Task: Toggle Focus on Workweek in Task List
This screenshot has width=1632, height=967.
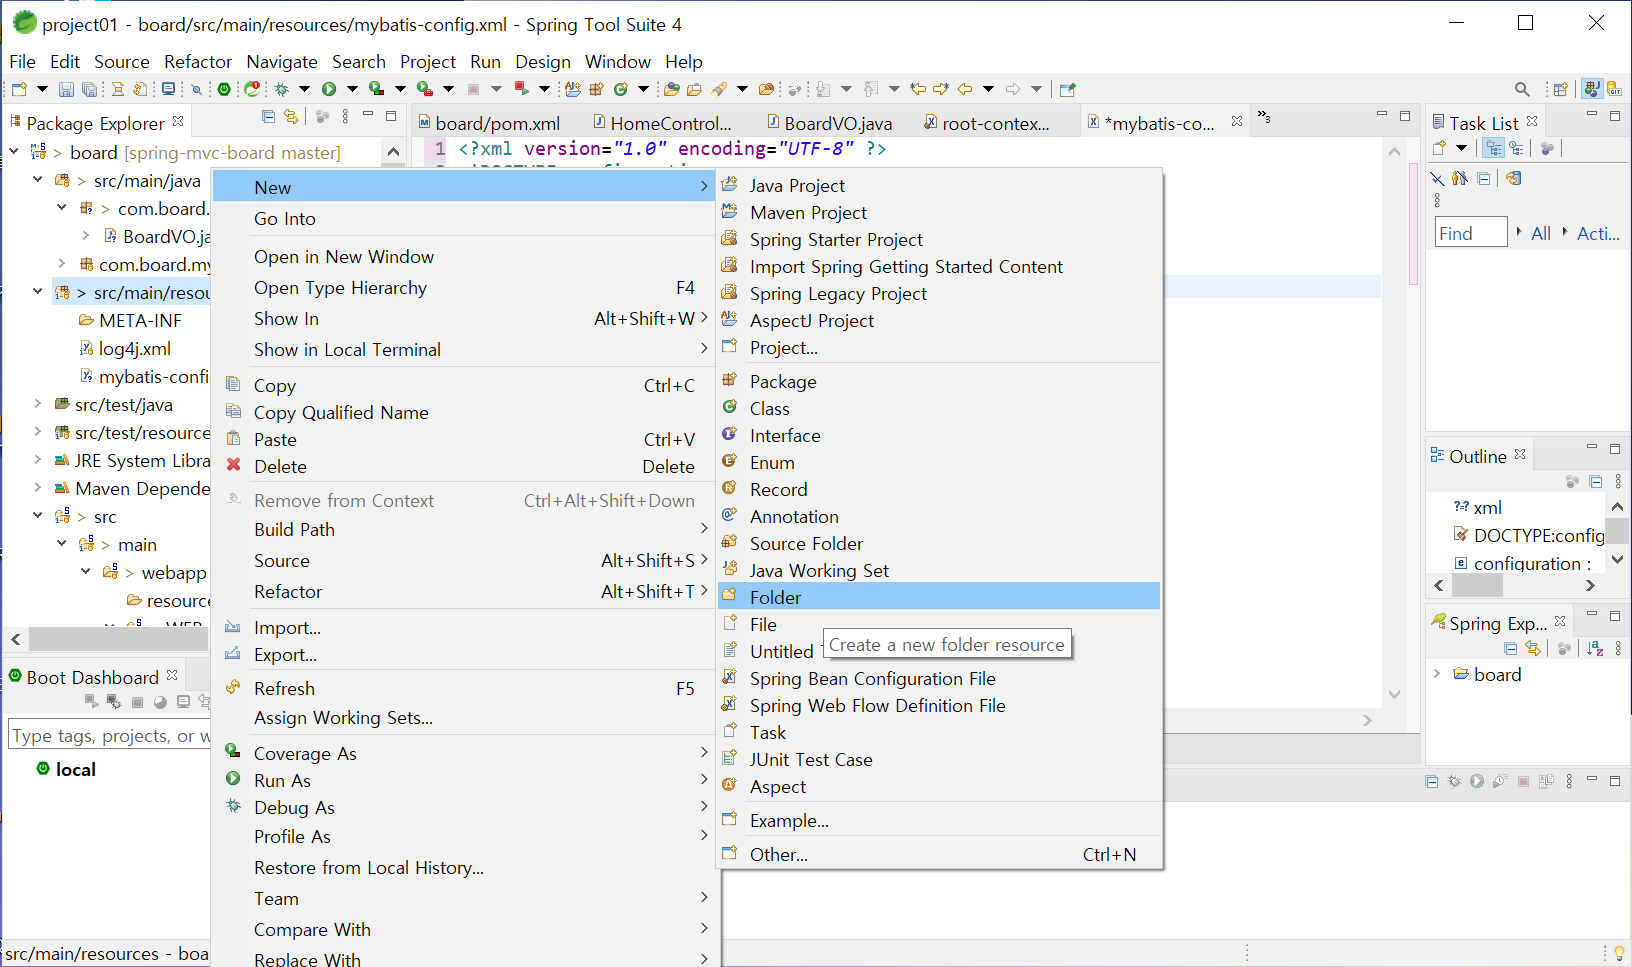Action: coord(1547,148)
